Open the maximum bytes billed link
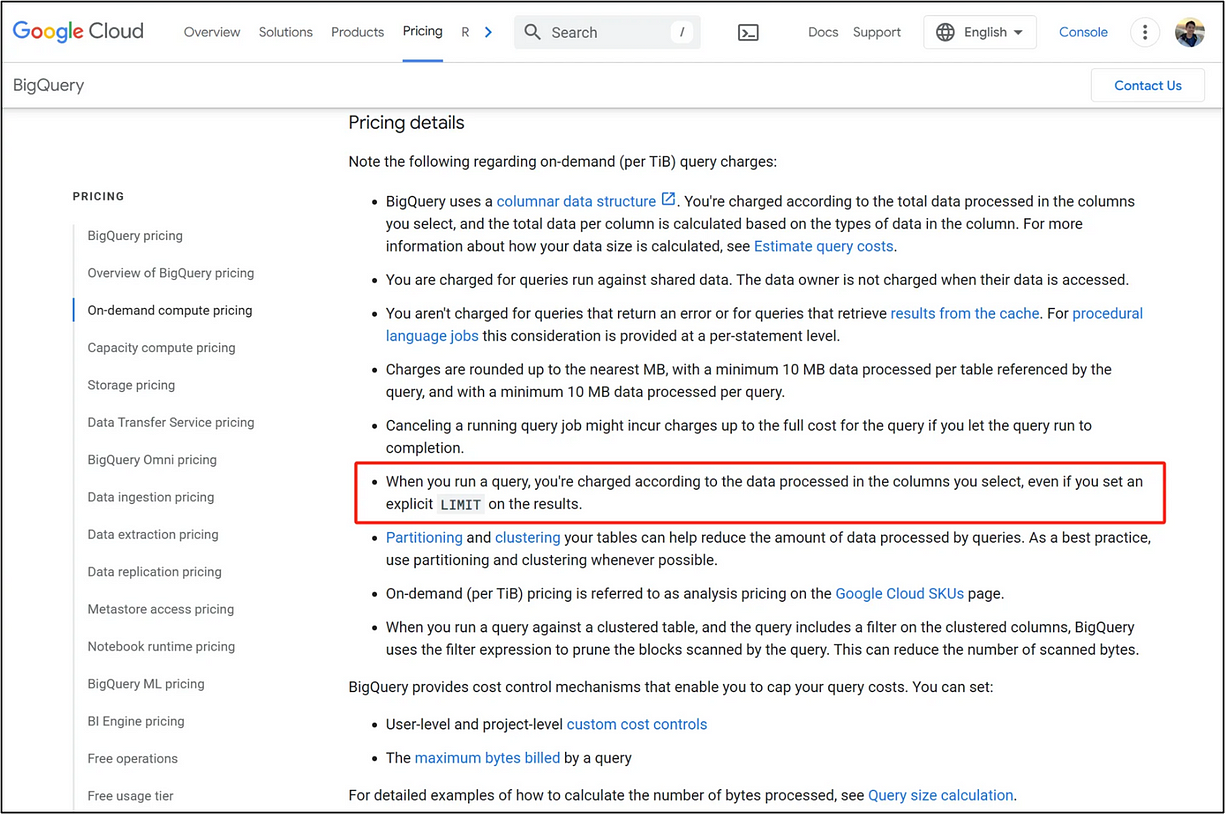1225x814 pixels. [487, 758]
